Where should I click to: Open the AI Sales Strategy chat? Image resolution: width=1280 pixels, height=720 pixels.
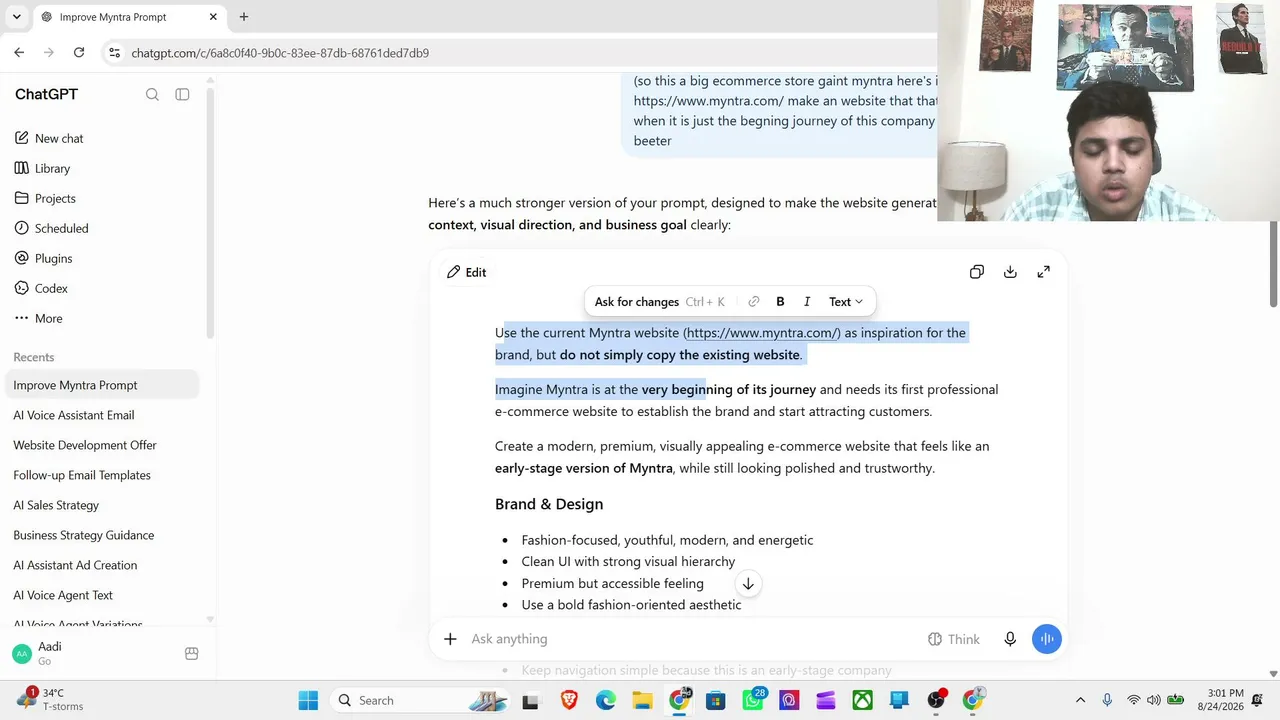tap(102, 505)
